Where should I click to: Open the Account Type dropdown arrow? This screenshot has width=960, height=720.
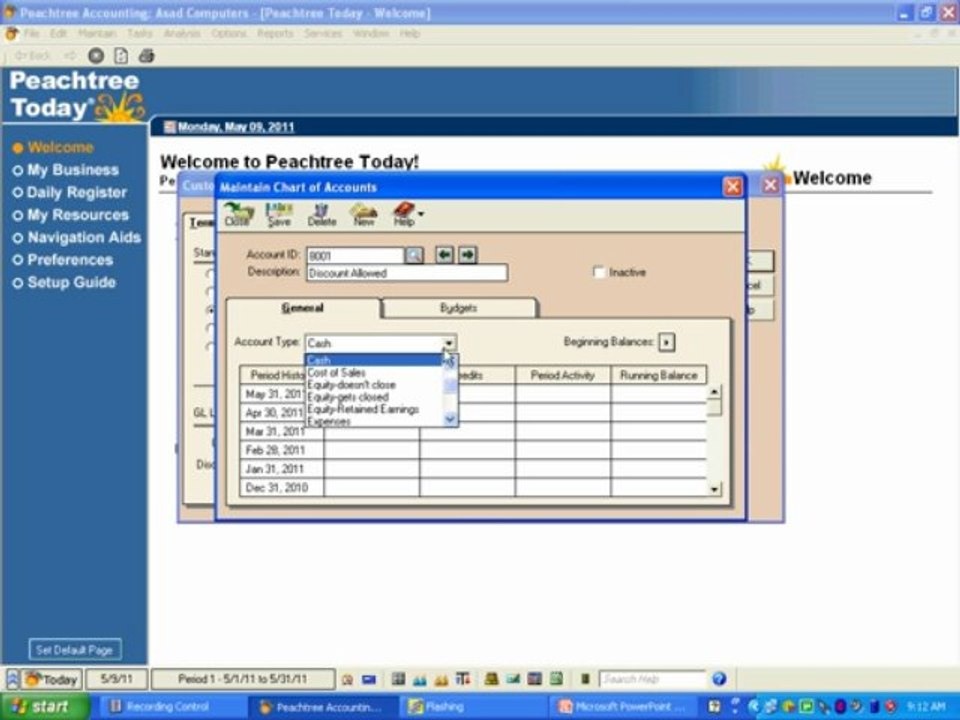click(x=449, y=343)
